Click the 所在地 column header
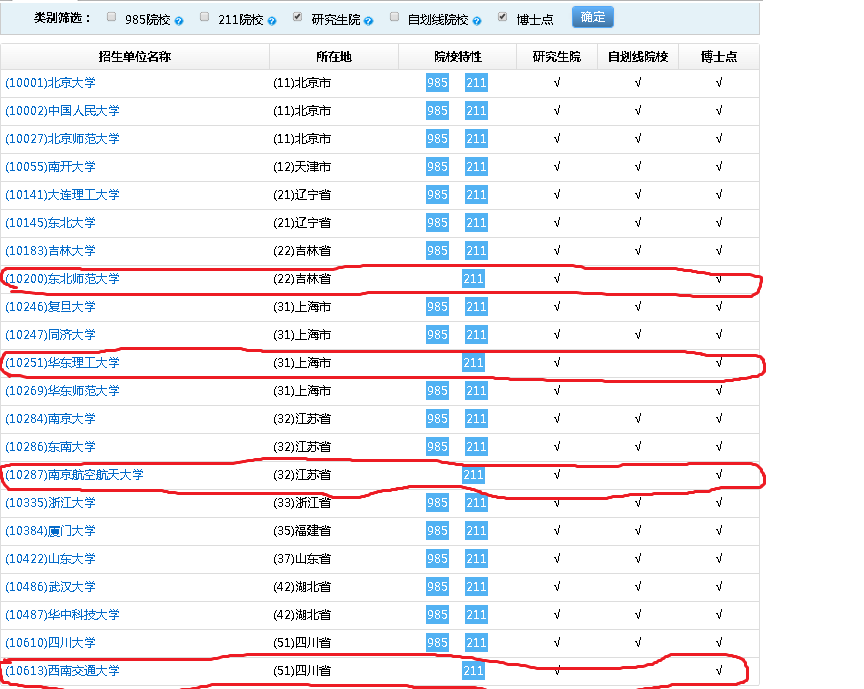 tap(332, 57)
